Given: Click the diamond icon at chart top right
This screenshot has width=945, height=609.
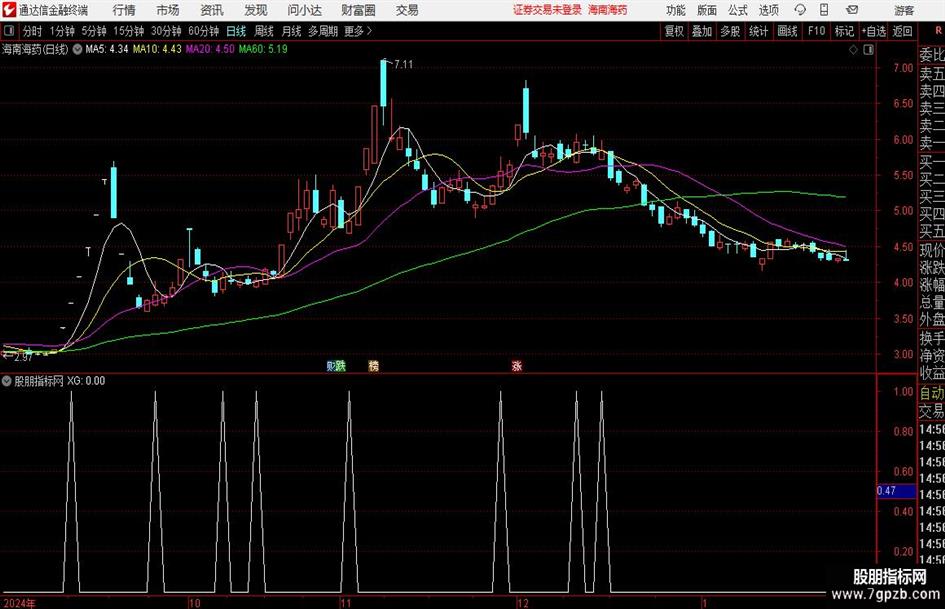Looking at the screenshot, I should pyautogui.click(x=853, y=50).
